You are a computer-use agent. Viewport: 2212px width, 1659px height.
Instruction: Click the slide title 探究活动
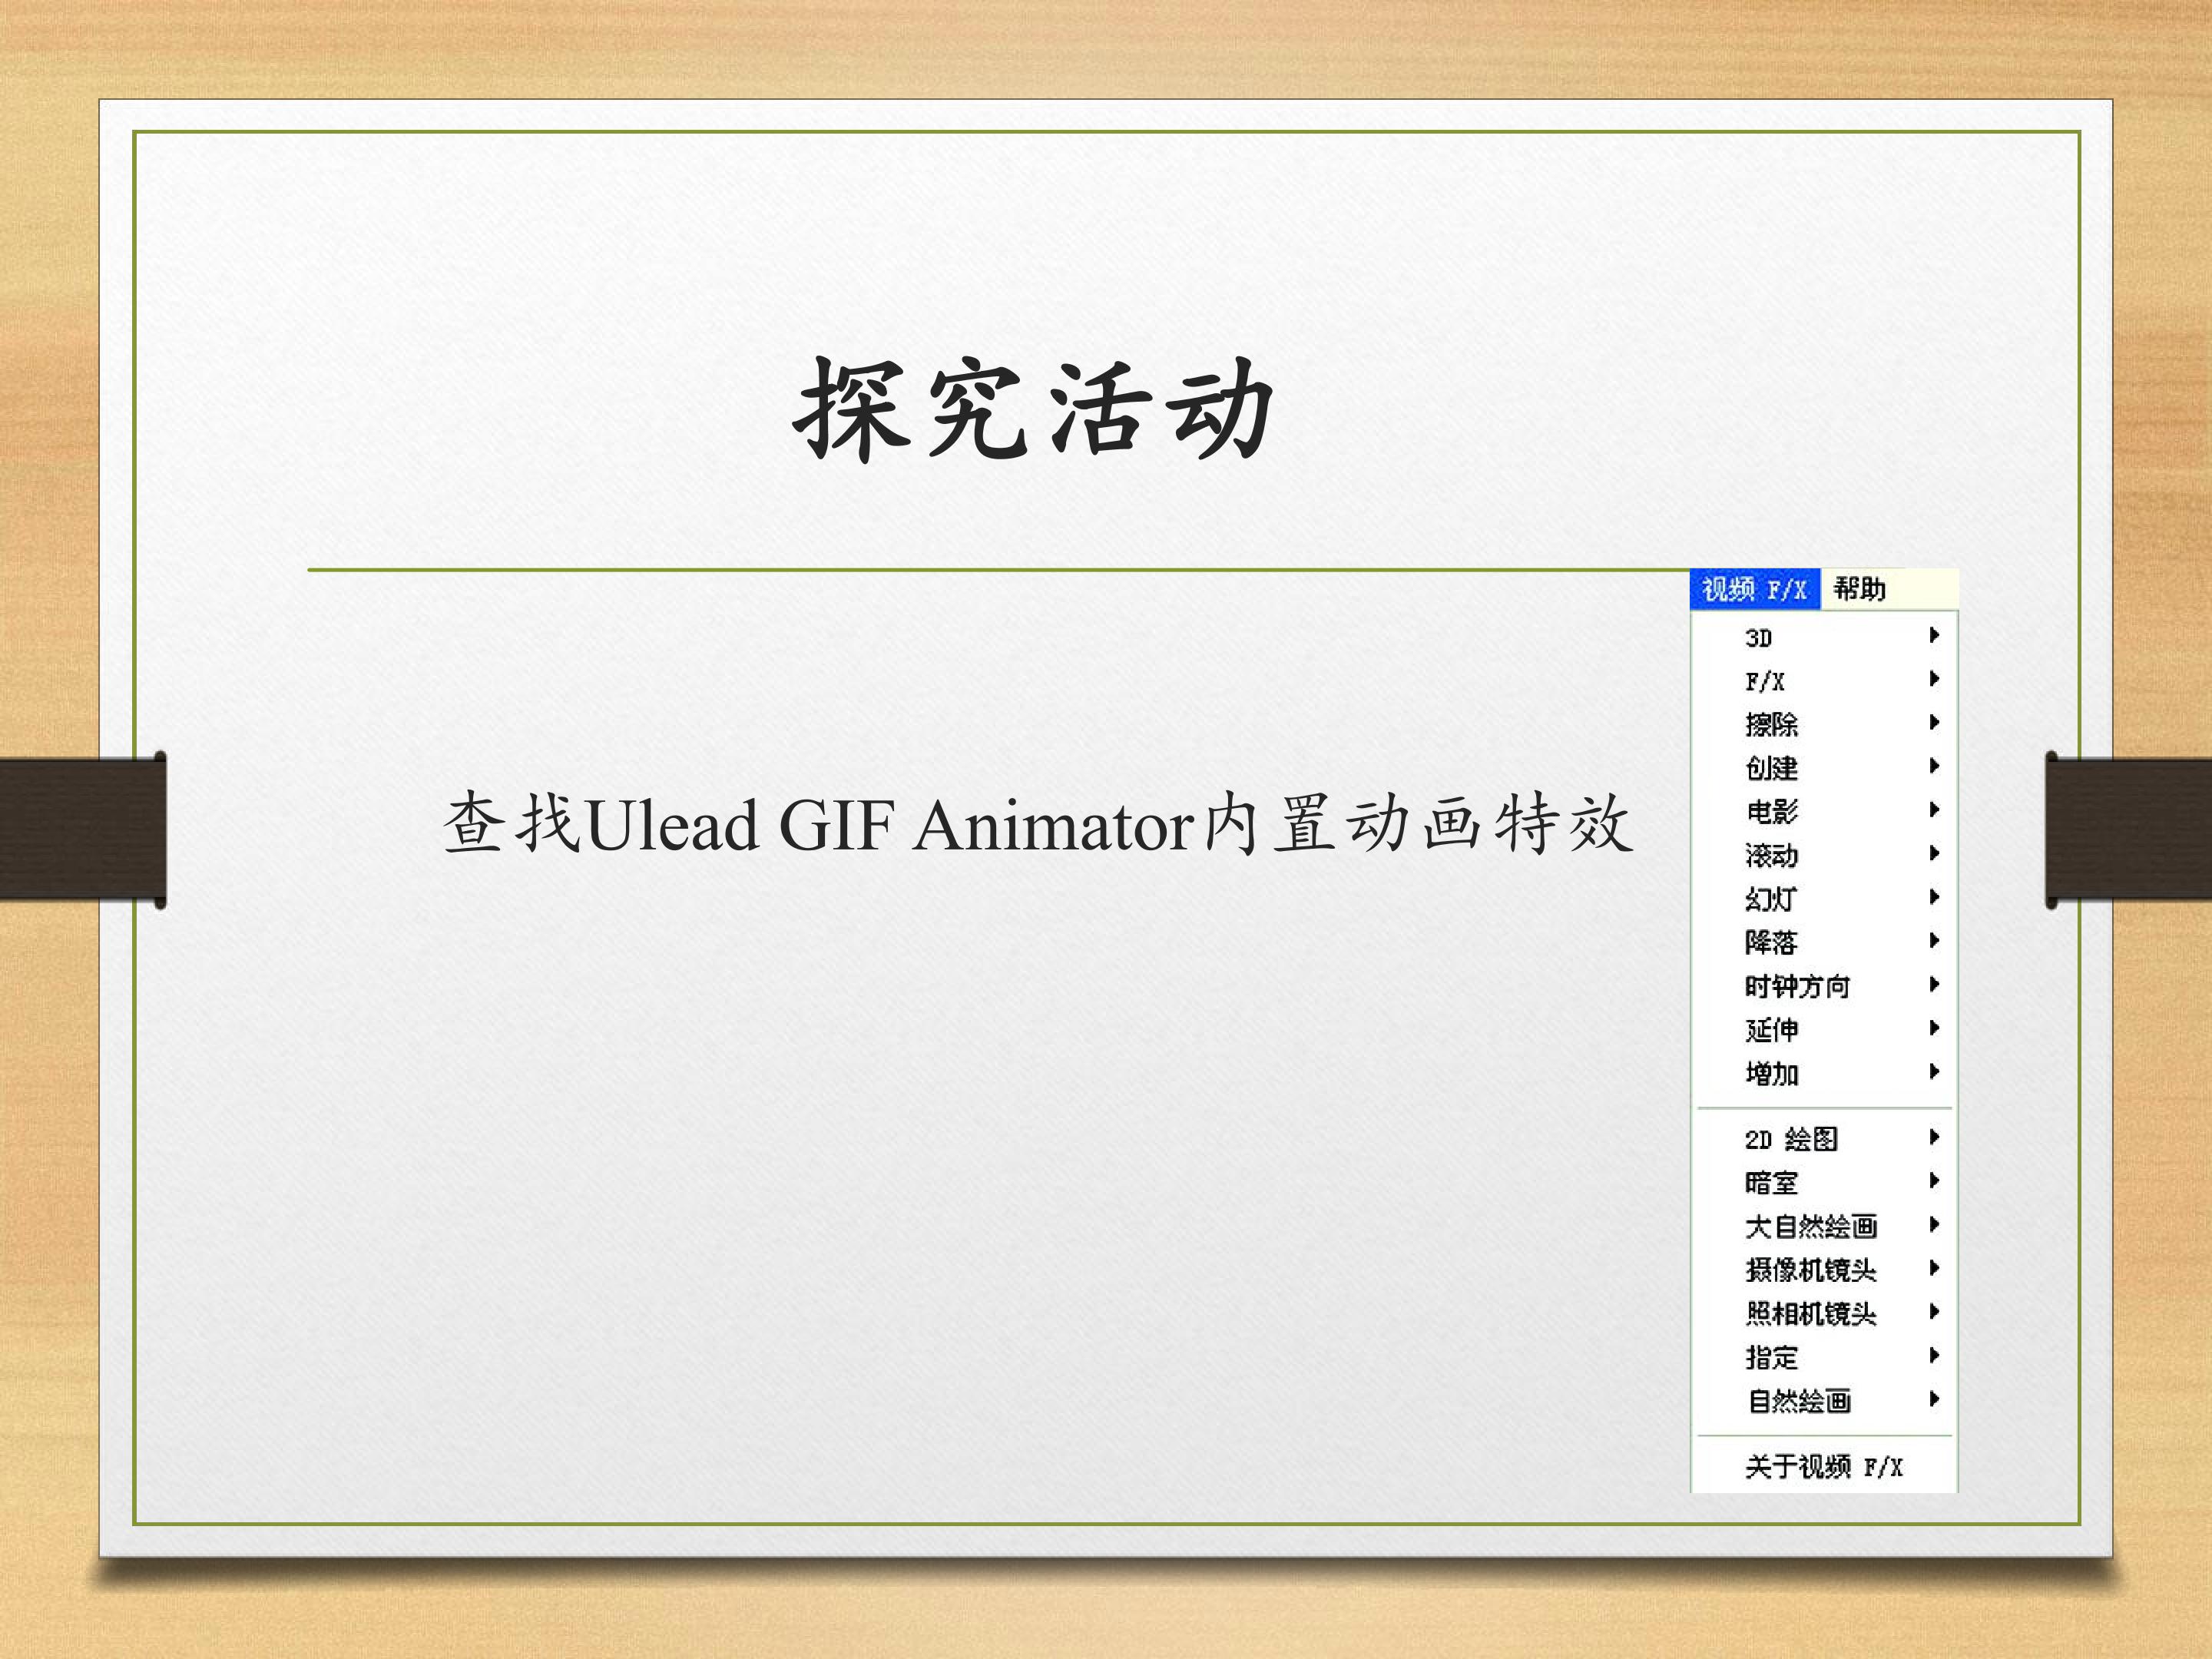click(x=1034, y=410)
